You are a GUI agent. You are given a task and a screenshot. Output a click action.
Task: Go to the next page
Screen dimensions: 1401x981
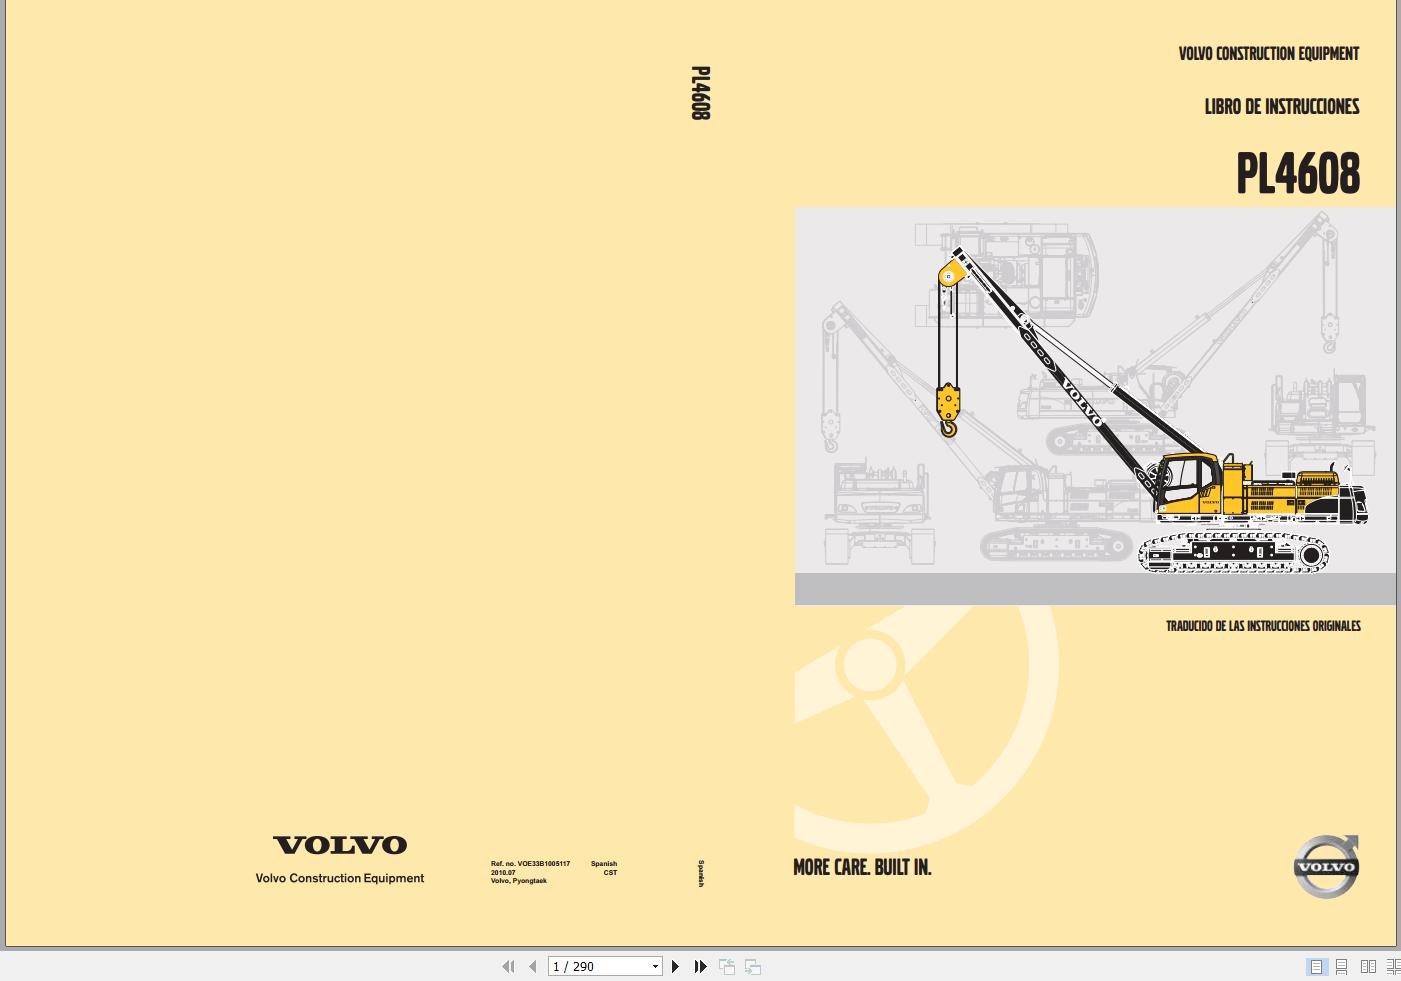click(x=676, y=966)
